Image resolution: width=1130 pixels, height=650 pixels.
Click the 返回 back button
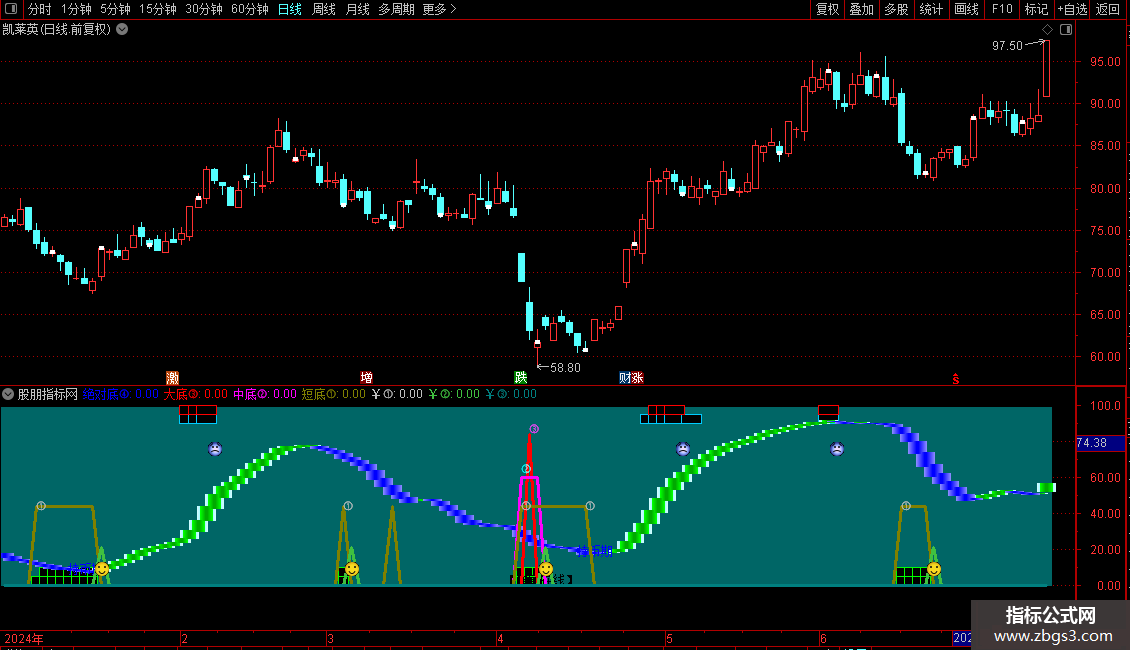click(1108, 9)
